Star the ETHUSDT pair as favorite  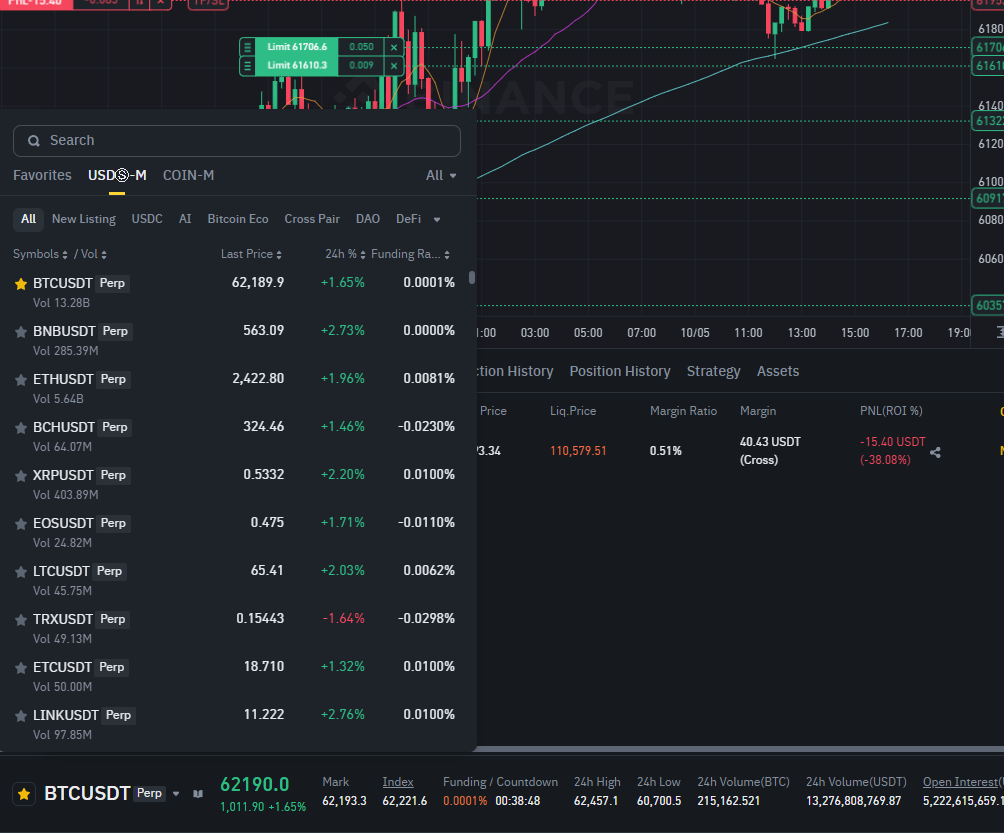(x=21, y=380)
